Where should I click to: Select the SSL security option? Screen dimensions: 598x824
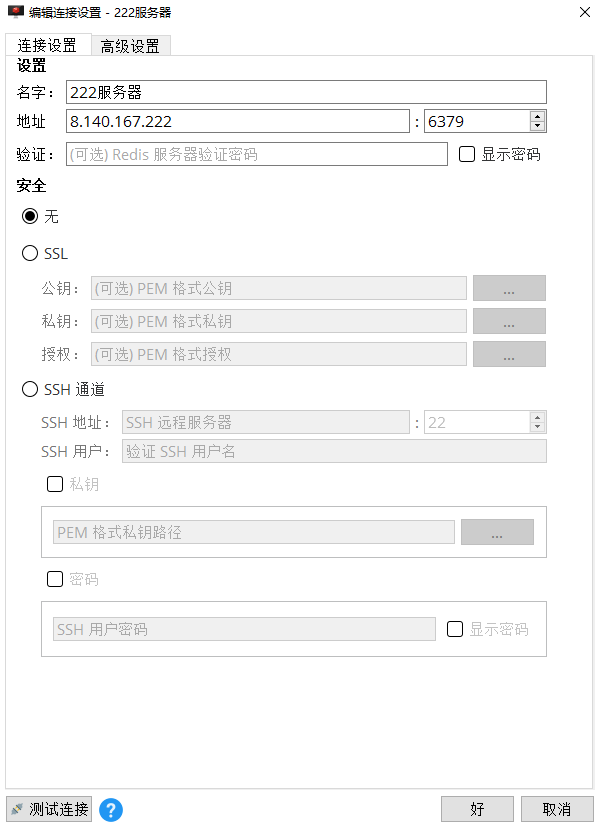tap(30, 253)
